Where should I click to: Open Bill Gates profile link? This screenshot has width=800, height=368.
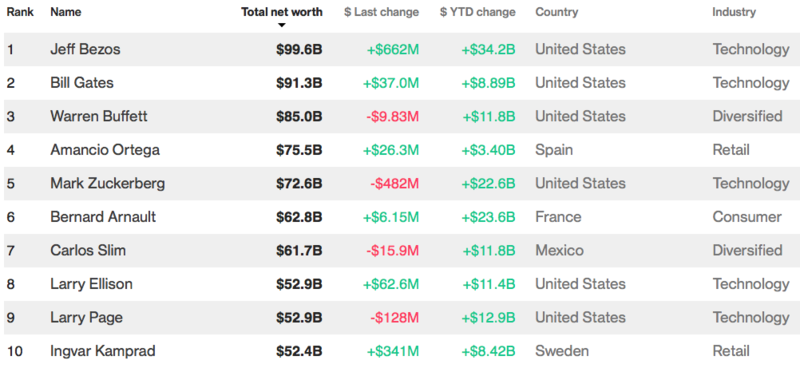[82, 83]
